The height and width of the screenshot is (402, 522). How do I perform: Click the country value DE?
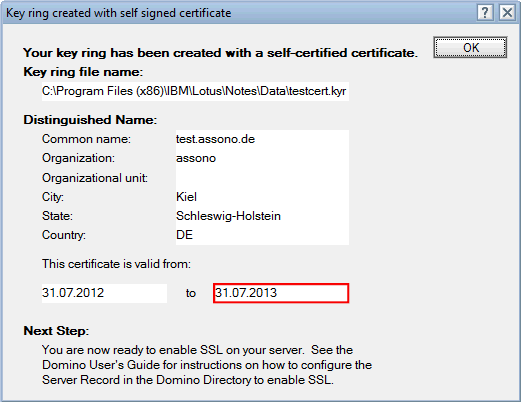(x=184, y=235)
